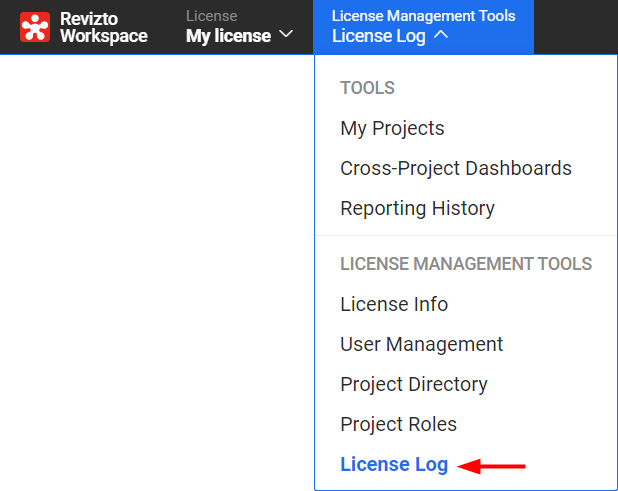Open My Projects from the menu
Viewport: 618px width, 491px height.
pos(392,128)
